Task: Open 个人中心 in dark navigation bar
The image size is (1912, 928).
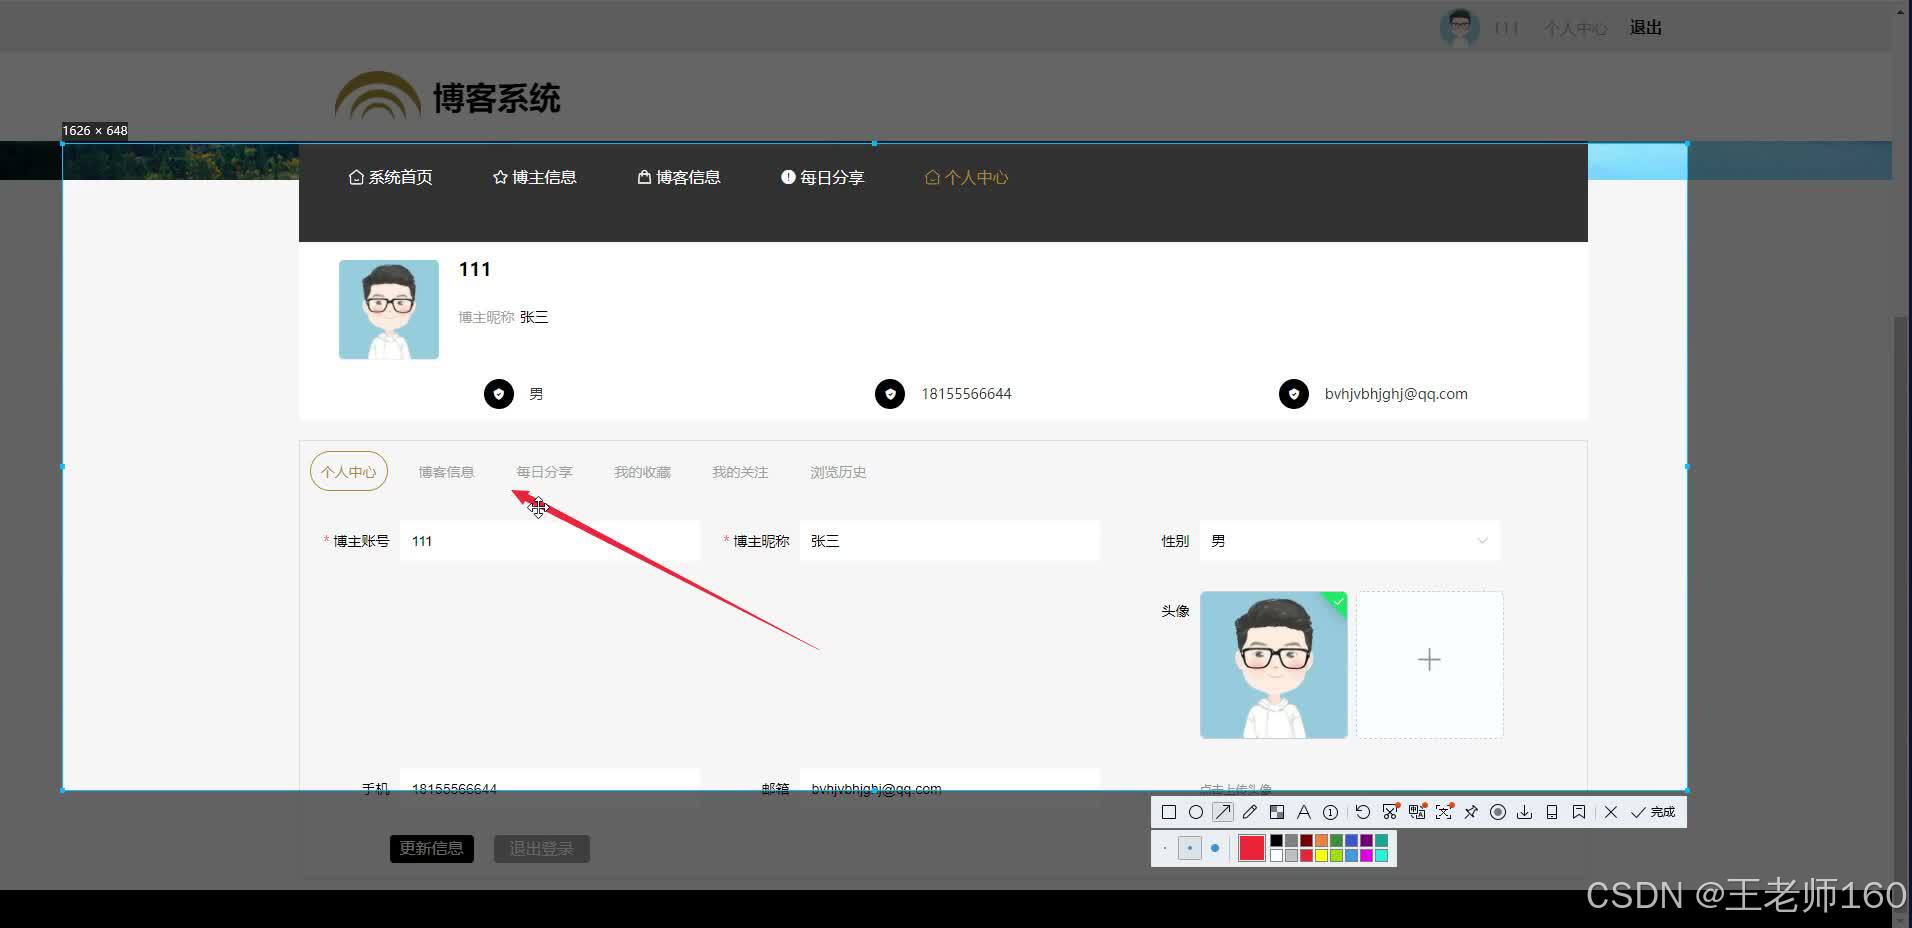Action: (x=967, y=177)
